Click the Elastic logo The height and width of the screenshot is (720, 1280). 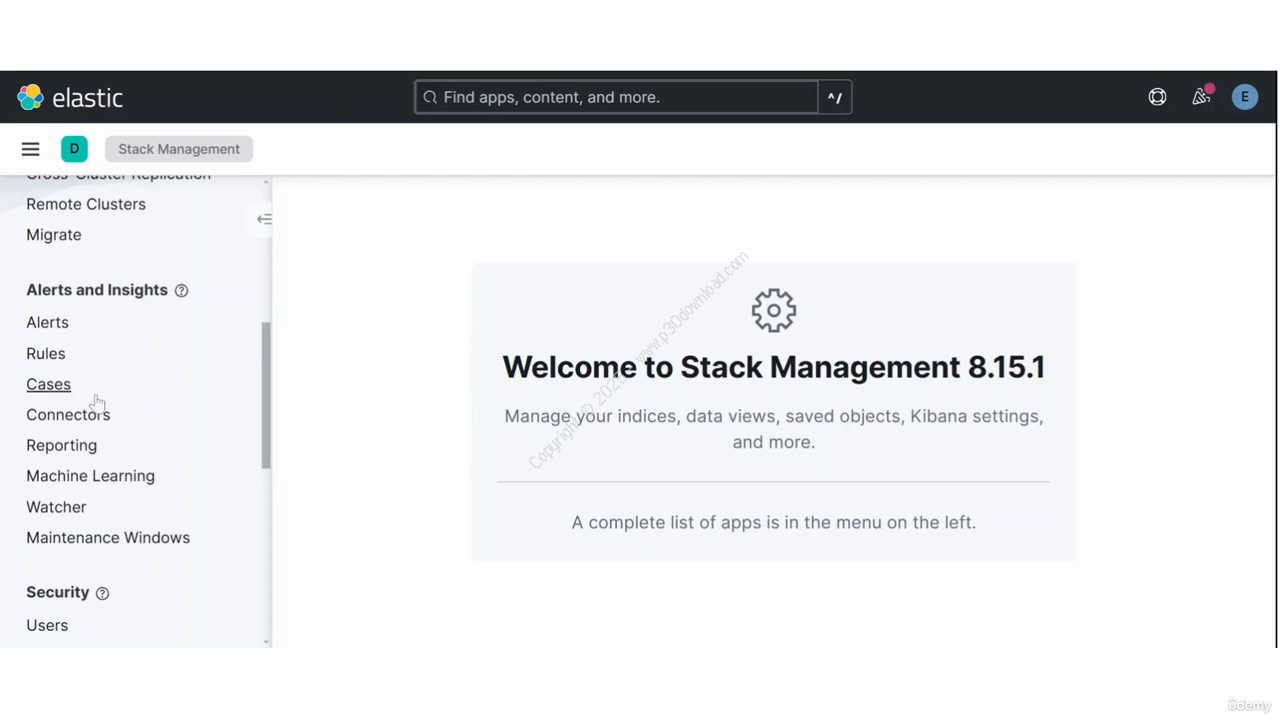[x=70, y=97]
